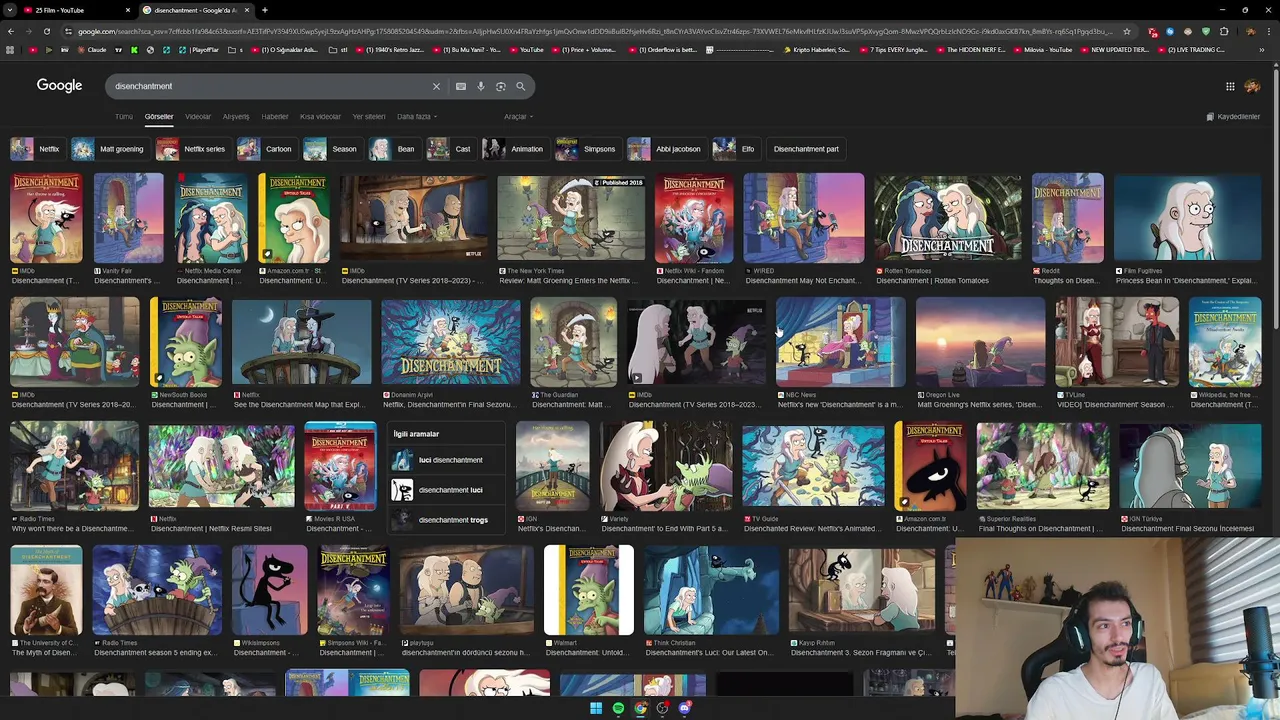Submit search with the magnifier icon
1280x720 pixels.
point(521,86)
